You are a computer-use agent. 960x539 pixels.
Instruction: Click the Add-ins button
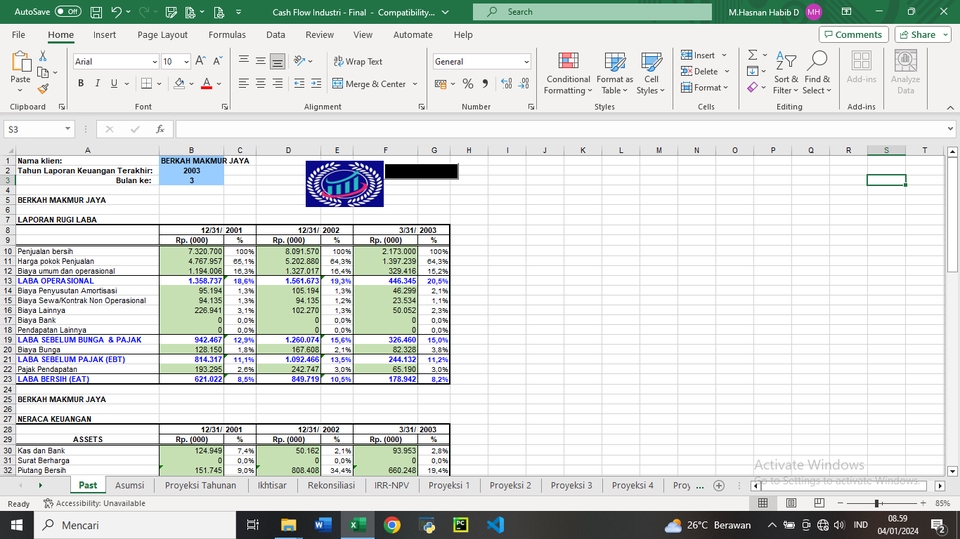(x=861, y=67)
